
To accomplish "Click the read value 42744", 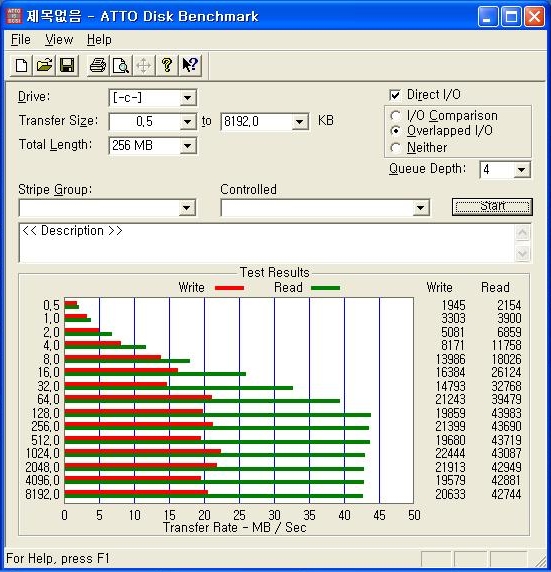I will (506, 494).
